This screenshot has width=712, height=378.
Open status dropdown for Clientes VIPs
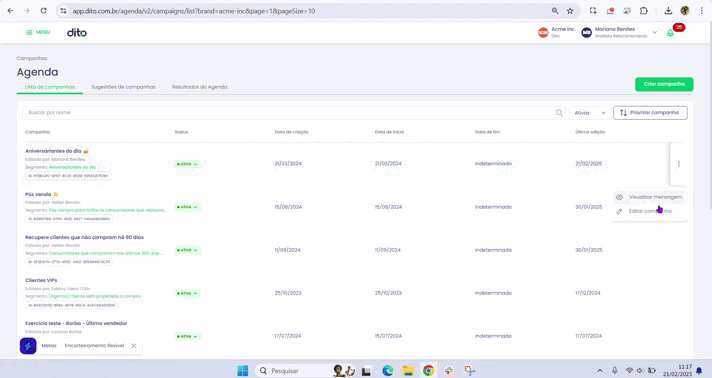pos(187,293)
